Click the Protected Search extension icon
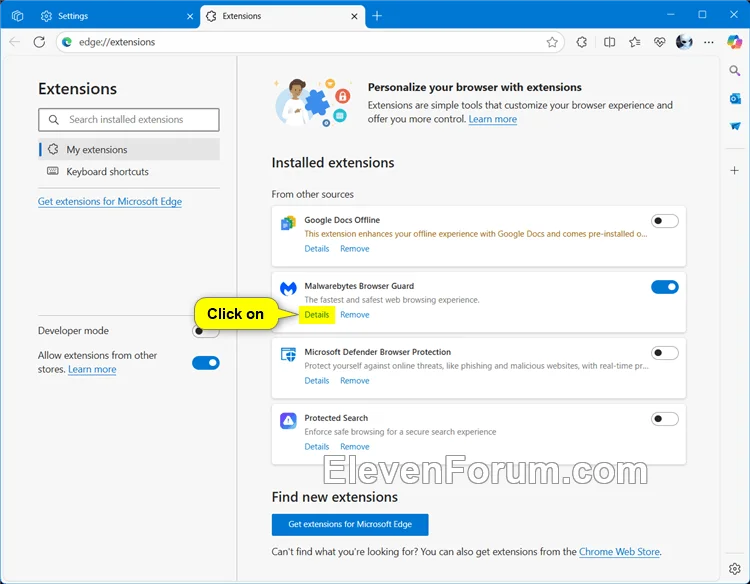This screenshot has height=584, width=750. click(x=288, y=421)
